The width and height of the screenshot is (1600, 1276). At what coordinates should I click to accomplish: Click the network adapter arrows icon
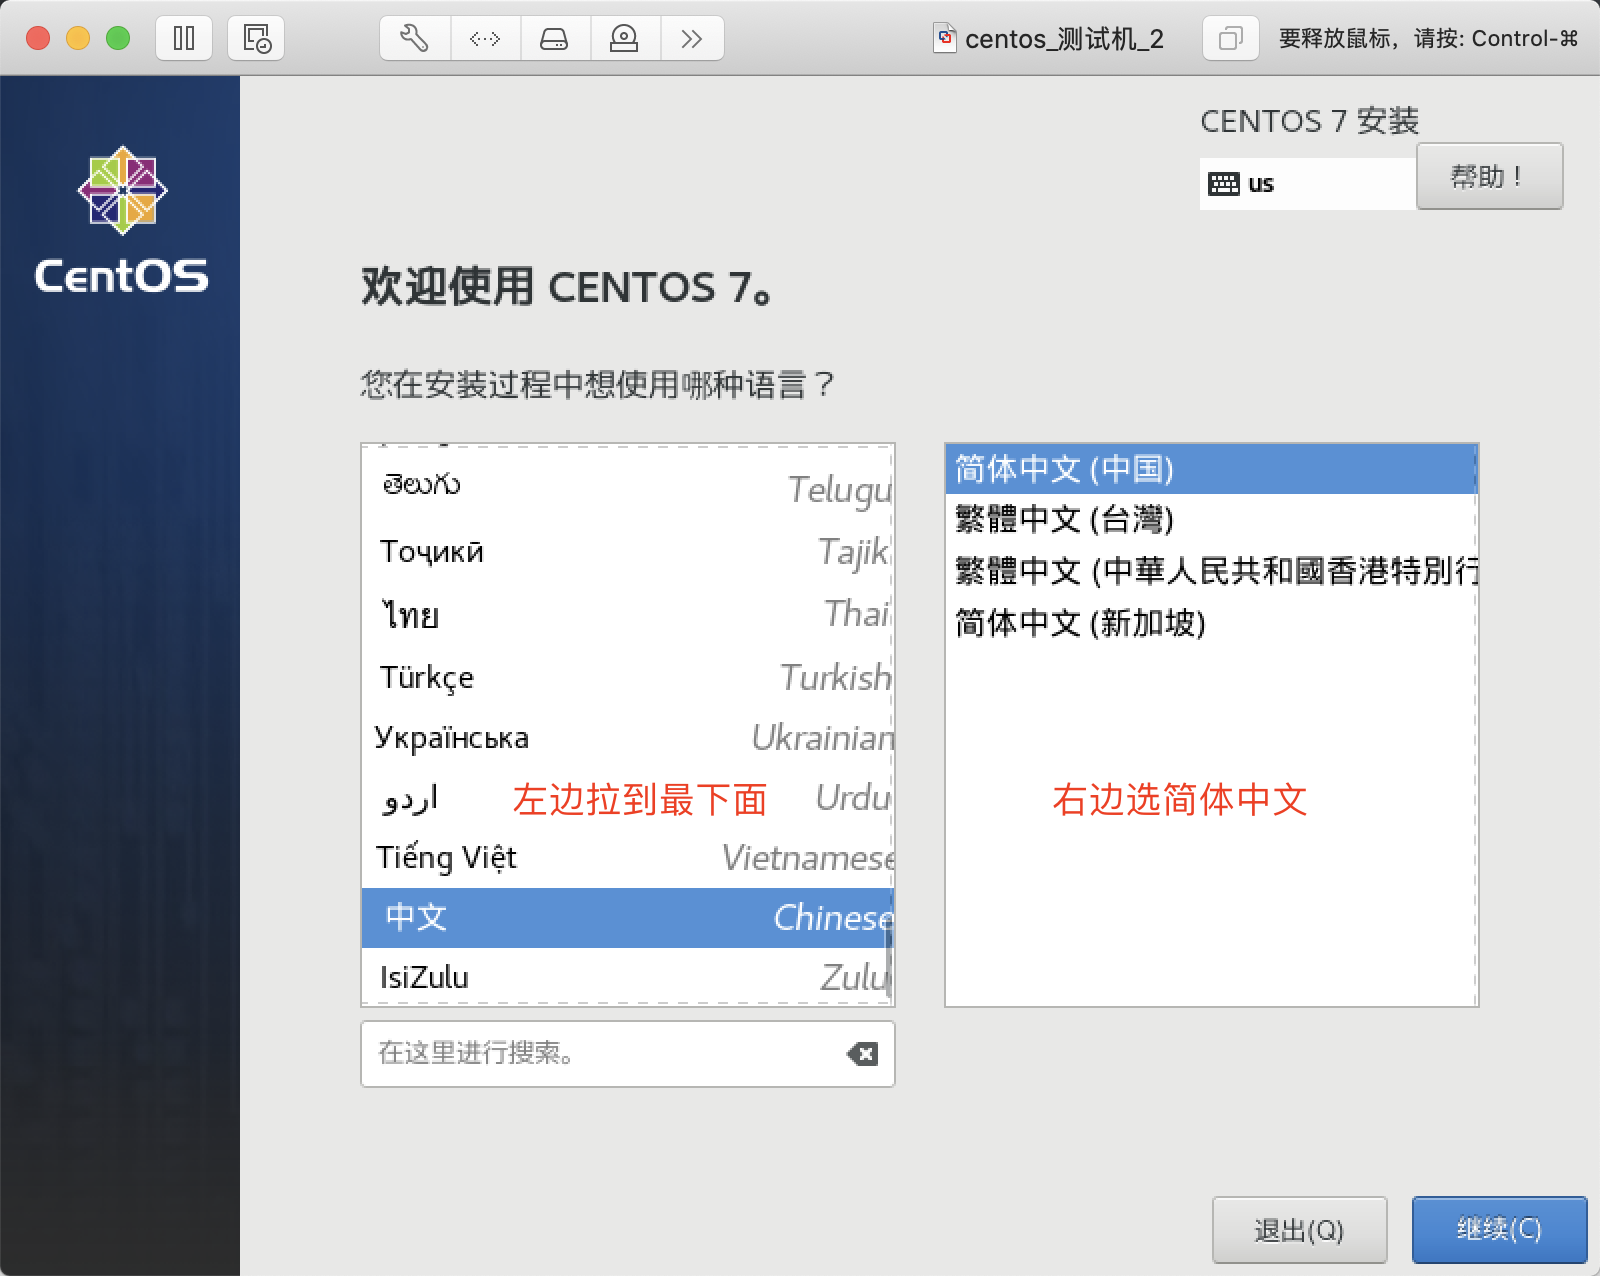pyautogui.click(x=485, y=39)
